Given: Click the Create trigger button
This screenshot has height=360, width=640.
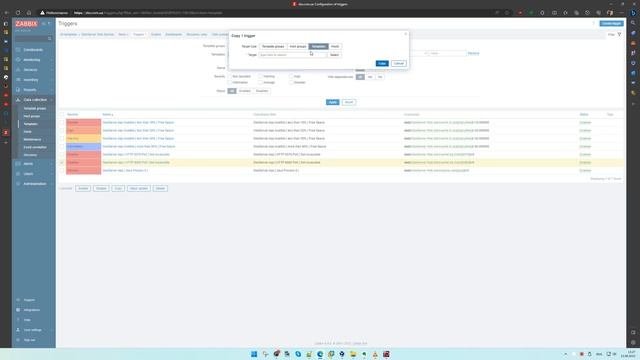Looking at the screenshot, I should coord(611,24).
